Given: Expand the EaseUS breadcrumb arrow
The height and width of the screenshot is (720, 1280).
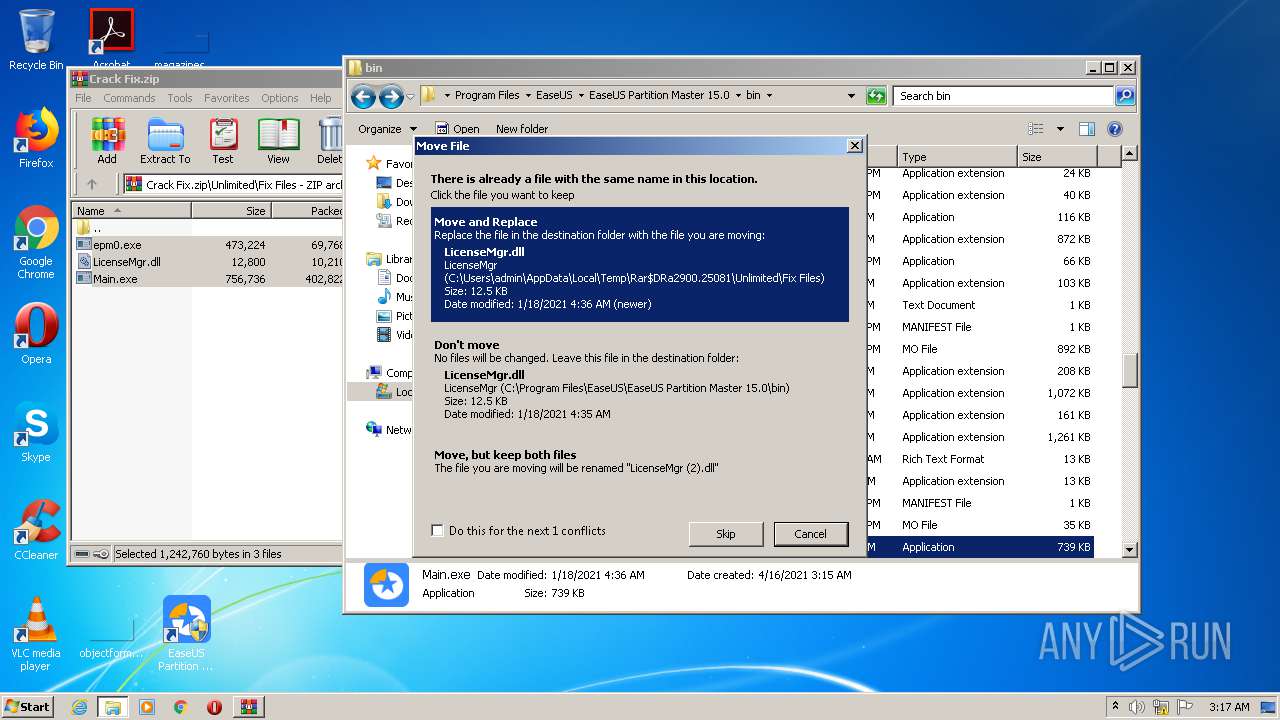Looking at the screenshot, I should click(580, 96).
